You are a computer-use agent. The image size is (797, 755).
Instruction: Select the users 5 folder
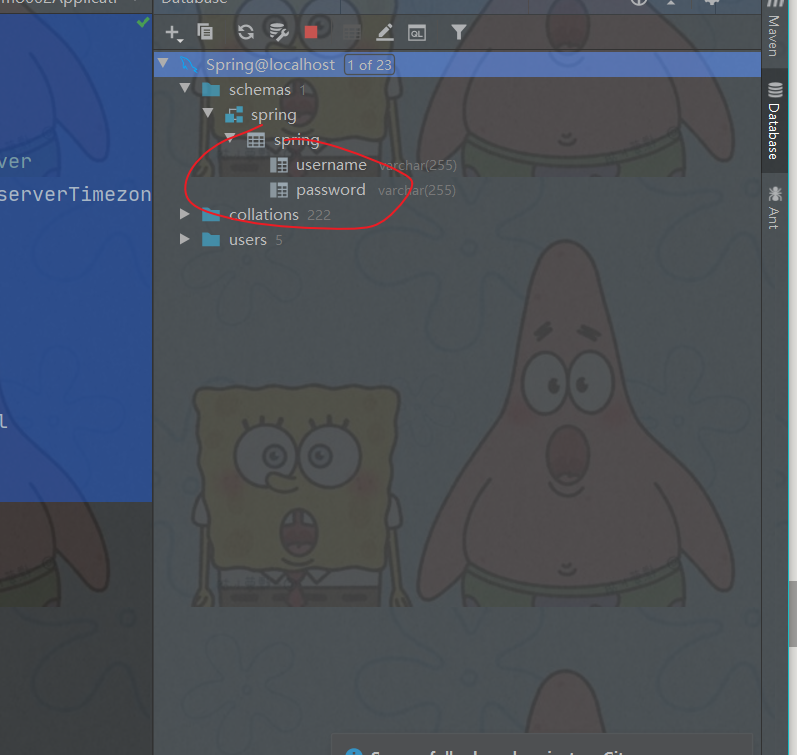click(255, 240)
